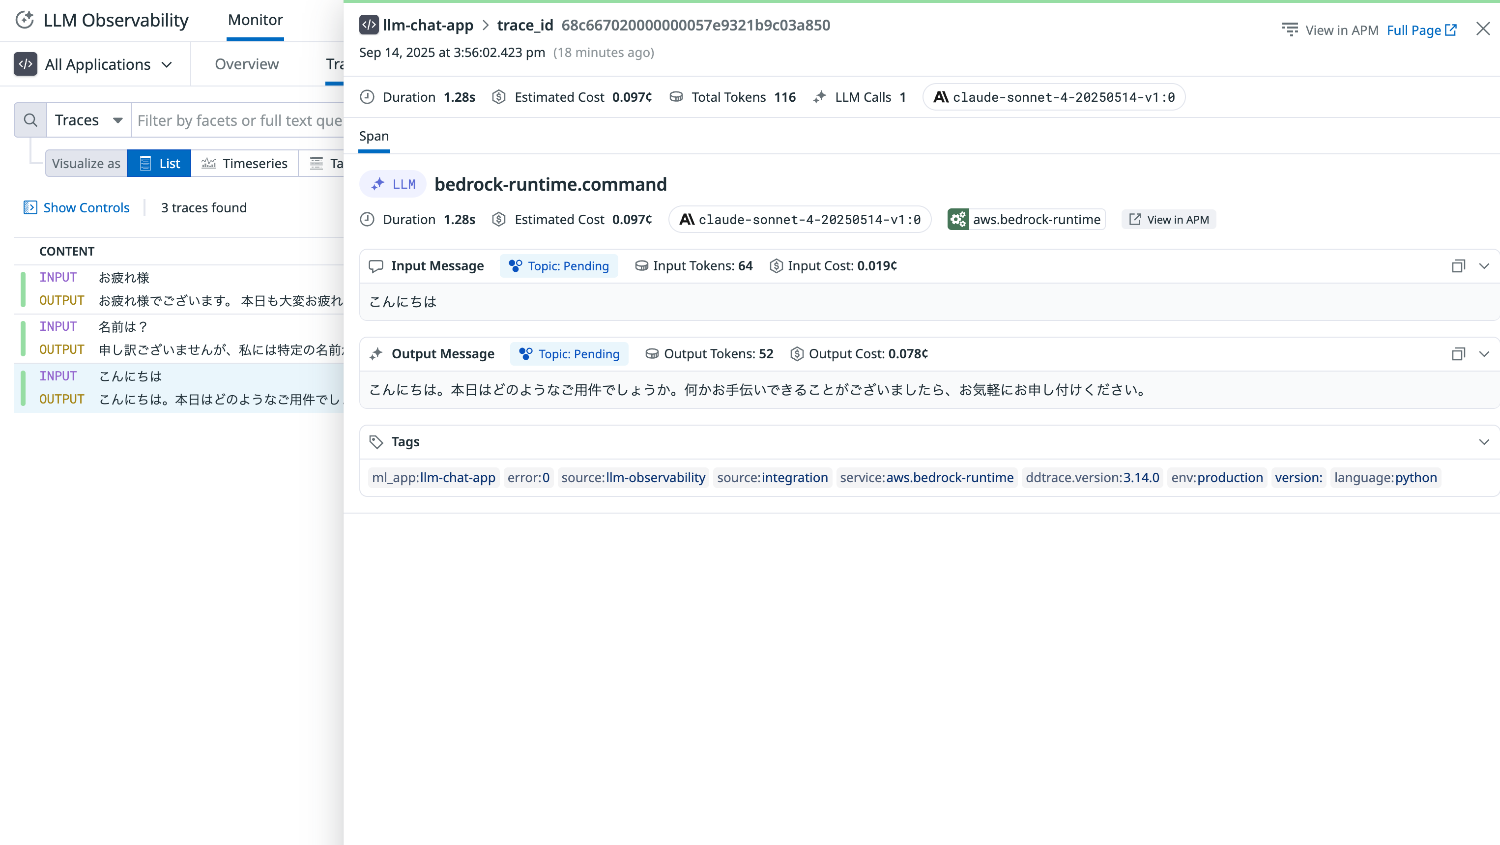Click the bedrock-runtime.command span title
Screen dimensions: 1500x845
[x=551, y=184]
